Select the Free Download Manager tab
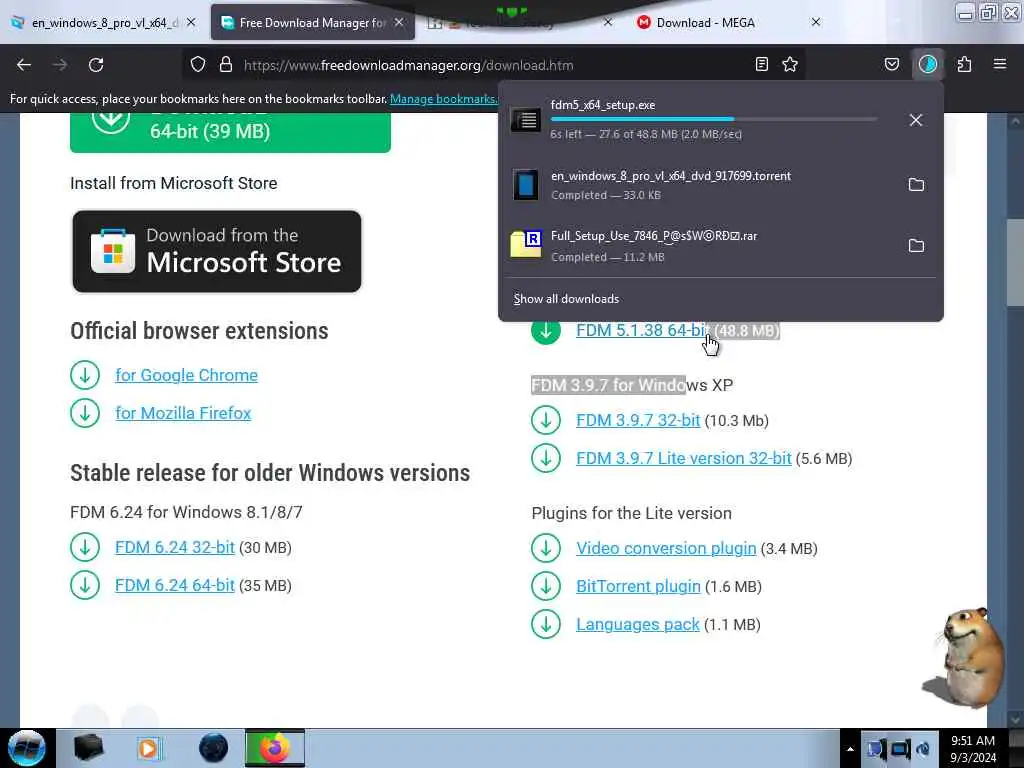The width and height of the screenshot is (1024, 768). point(312,23)
